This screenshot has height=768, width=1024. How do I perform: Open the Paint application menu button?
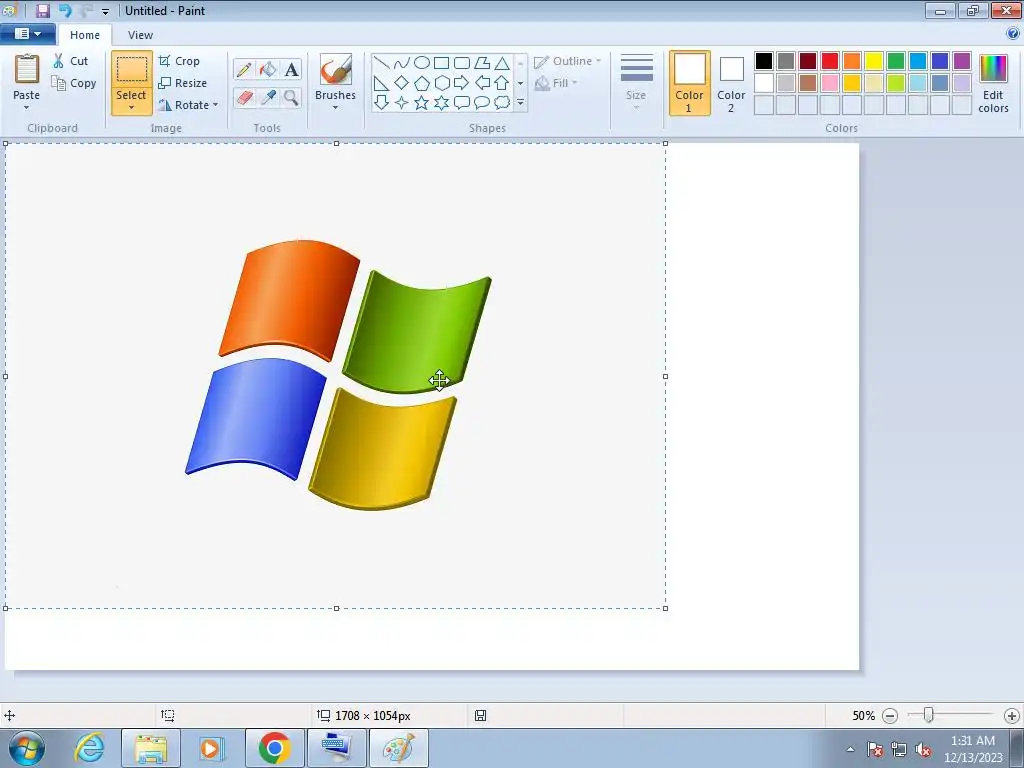click(x=27, y=34)
